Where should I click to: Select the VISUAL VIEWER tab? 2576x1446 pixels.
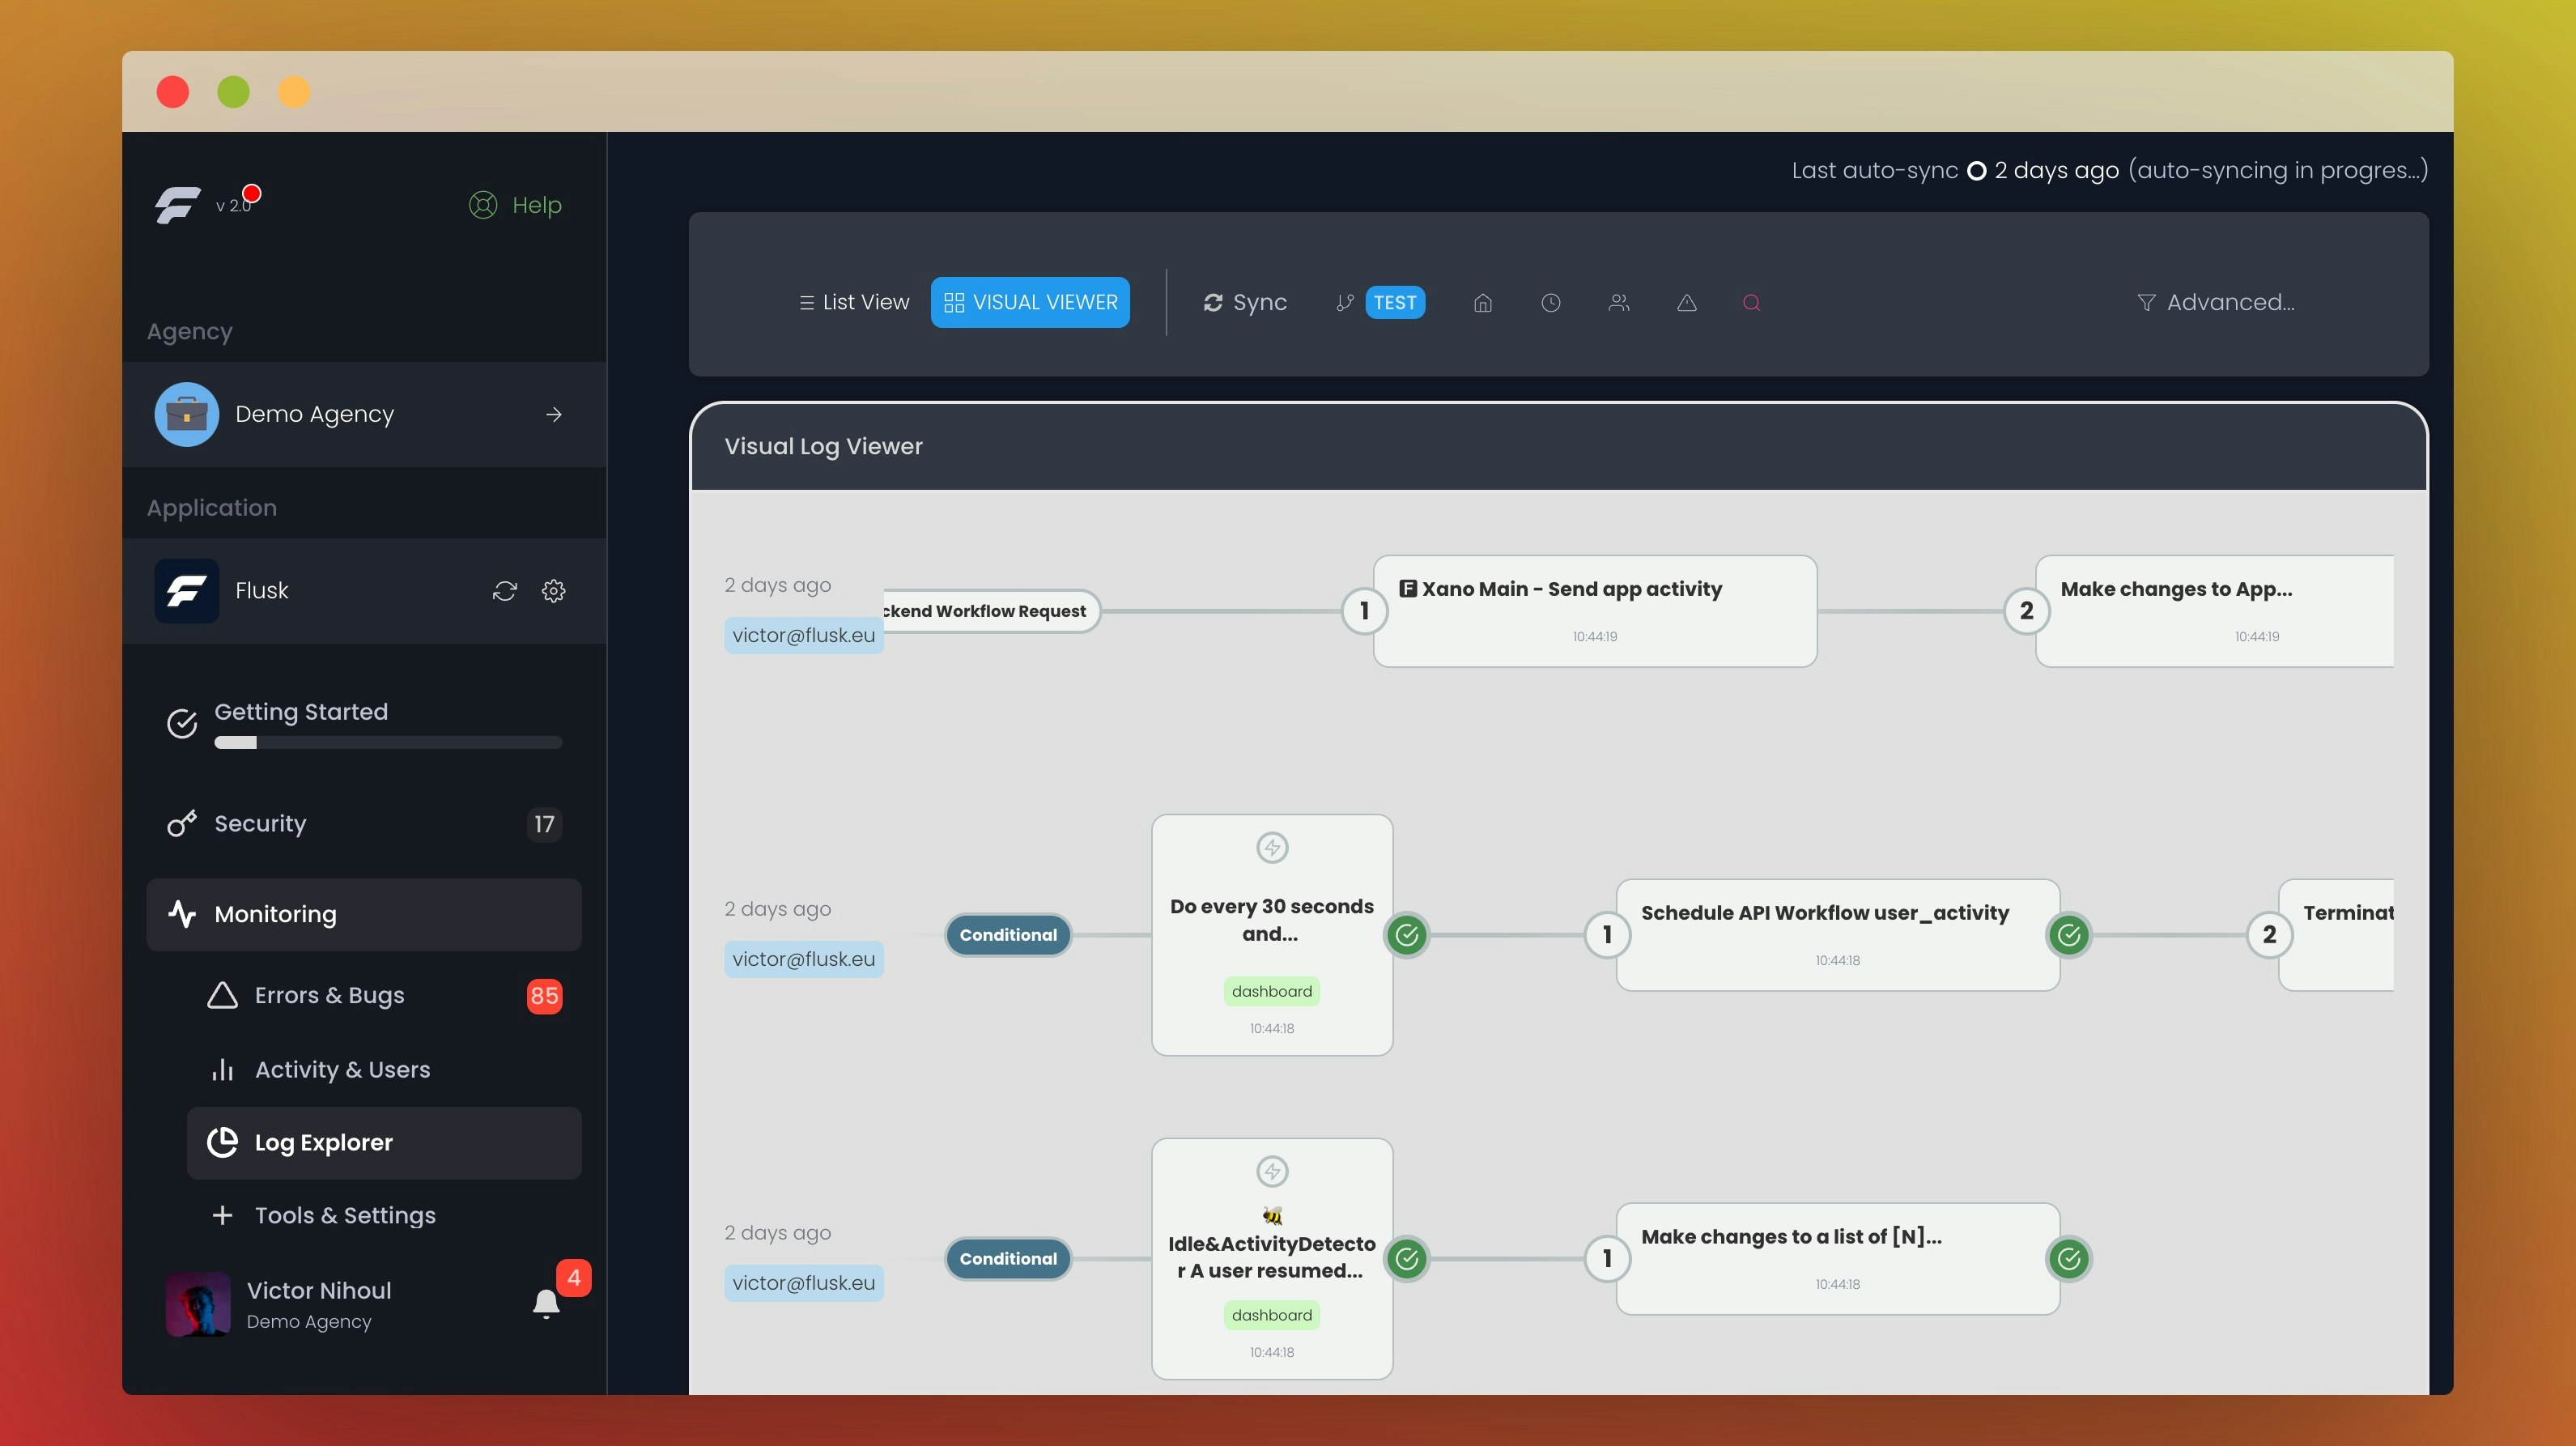[1030, 302]
